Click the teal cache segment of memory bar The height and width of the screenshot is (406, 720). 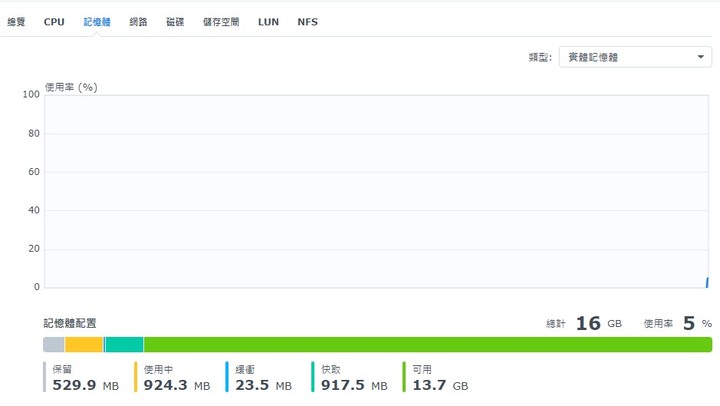[124, 344]
